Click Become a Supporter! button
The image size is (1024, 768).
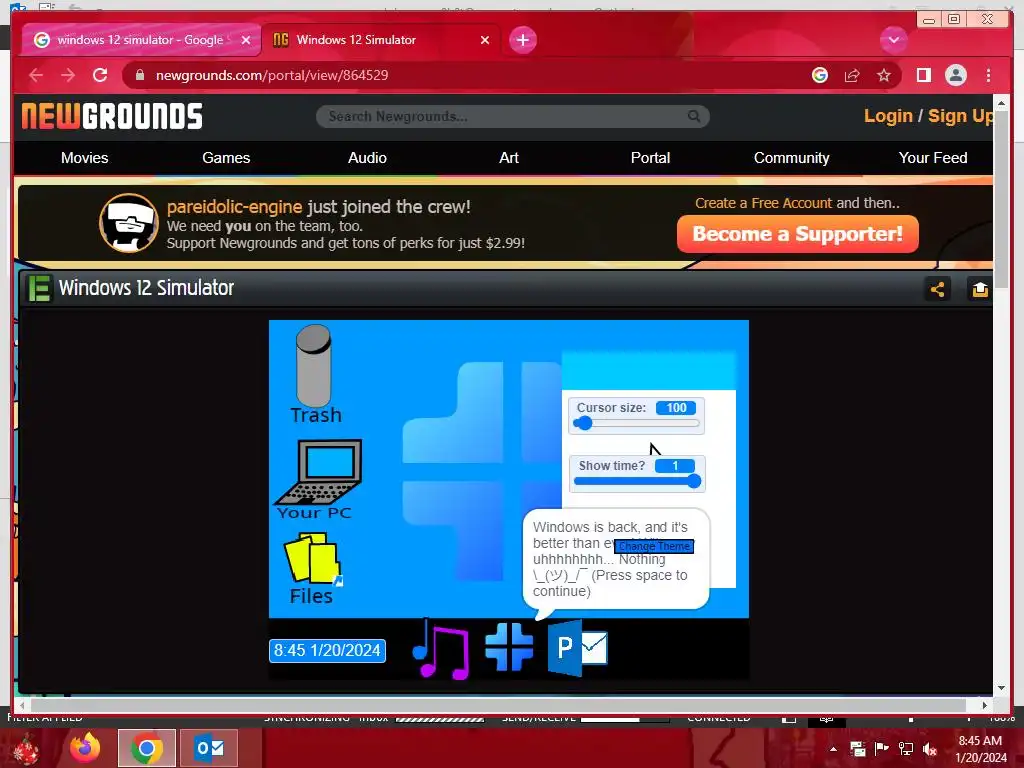click(797, 234)
